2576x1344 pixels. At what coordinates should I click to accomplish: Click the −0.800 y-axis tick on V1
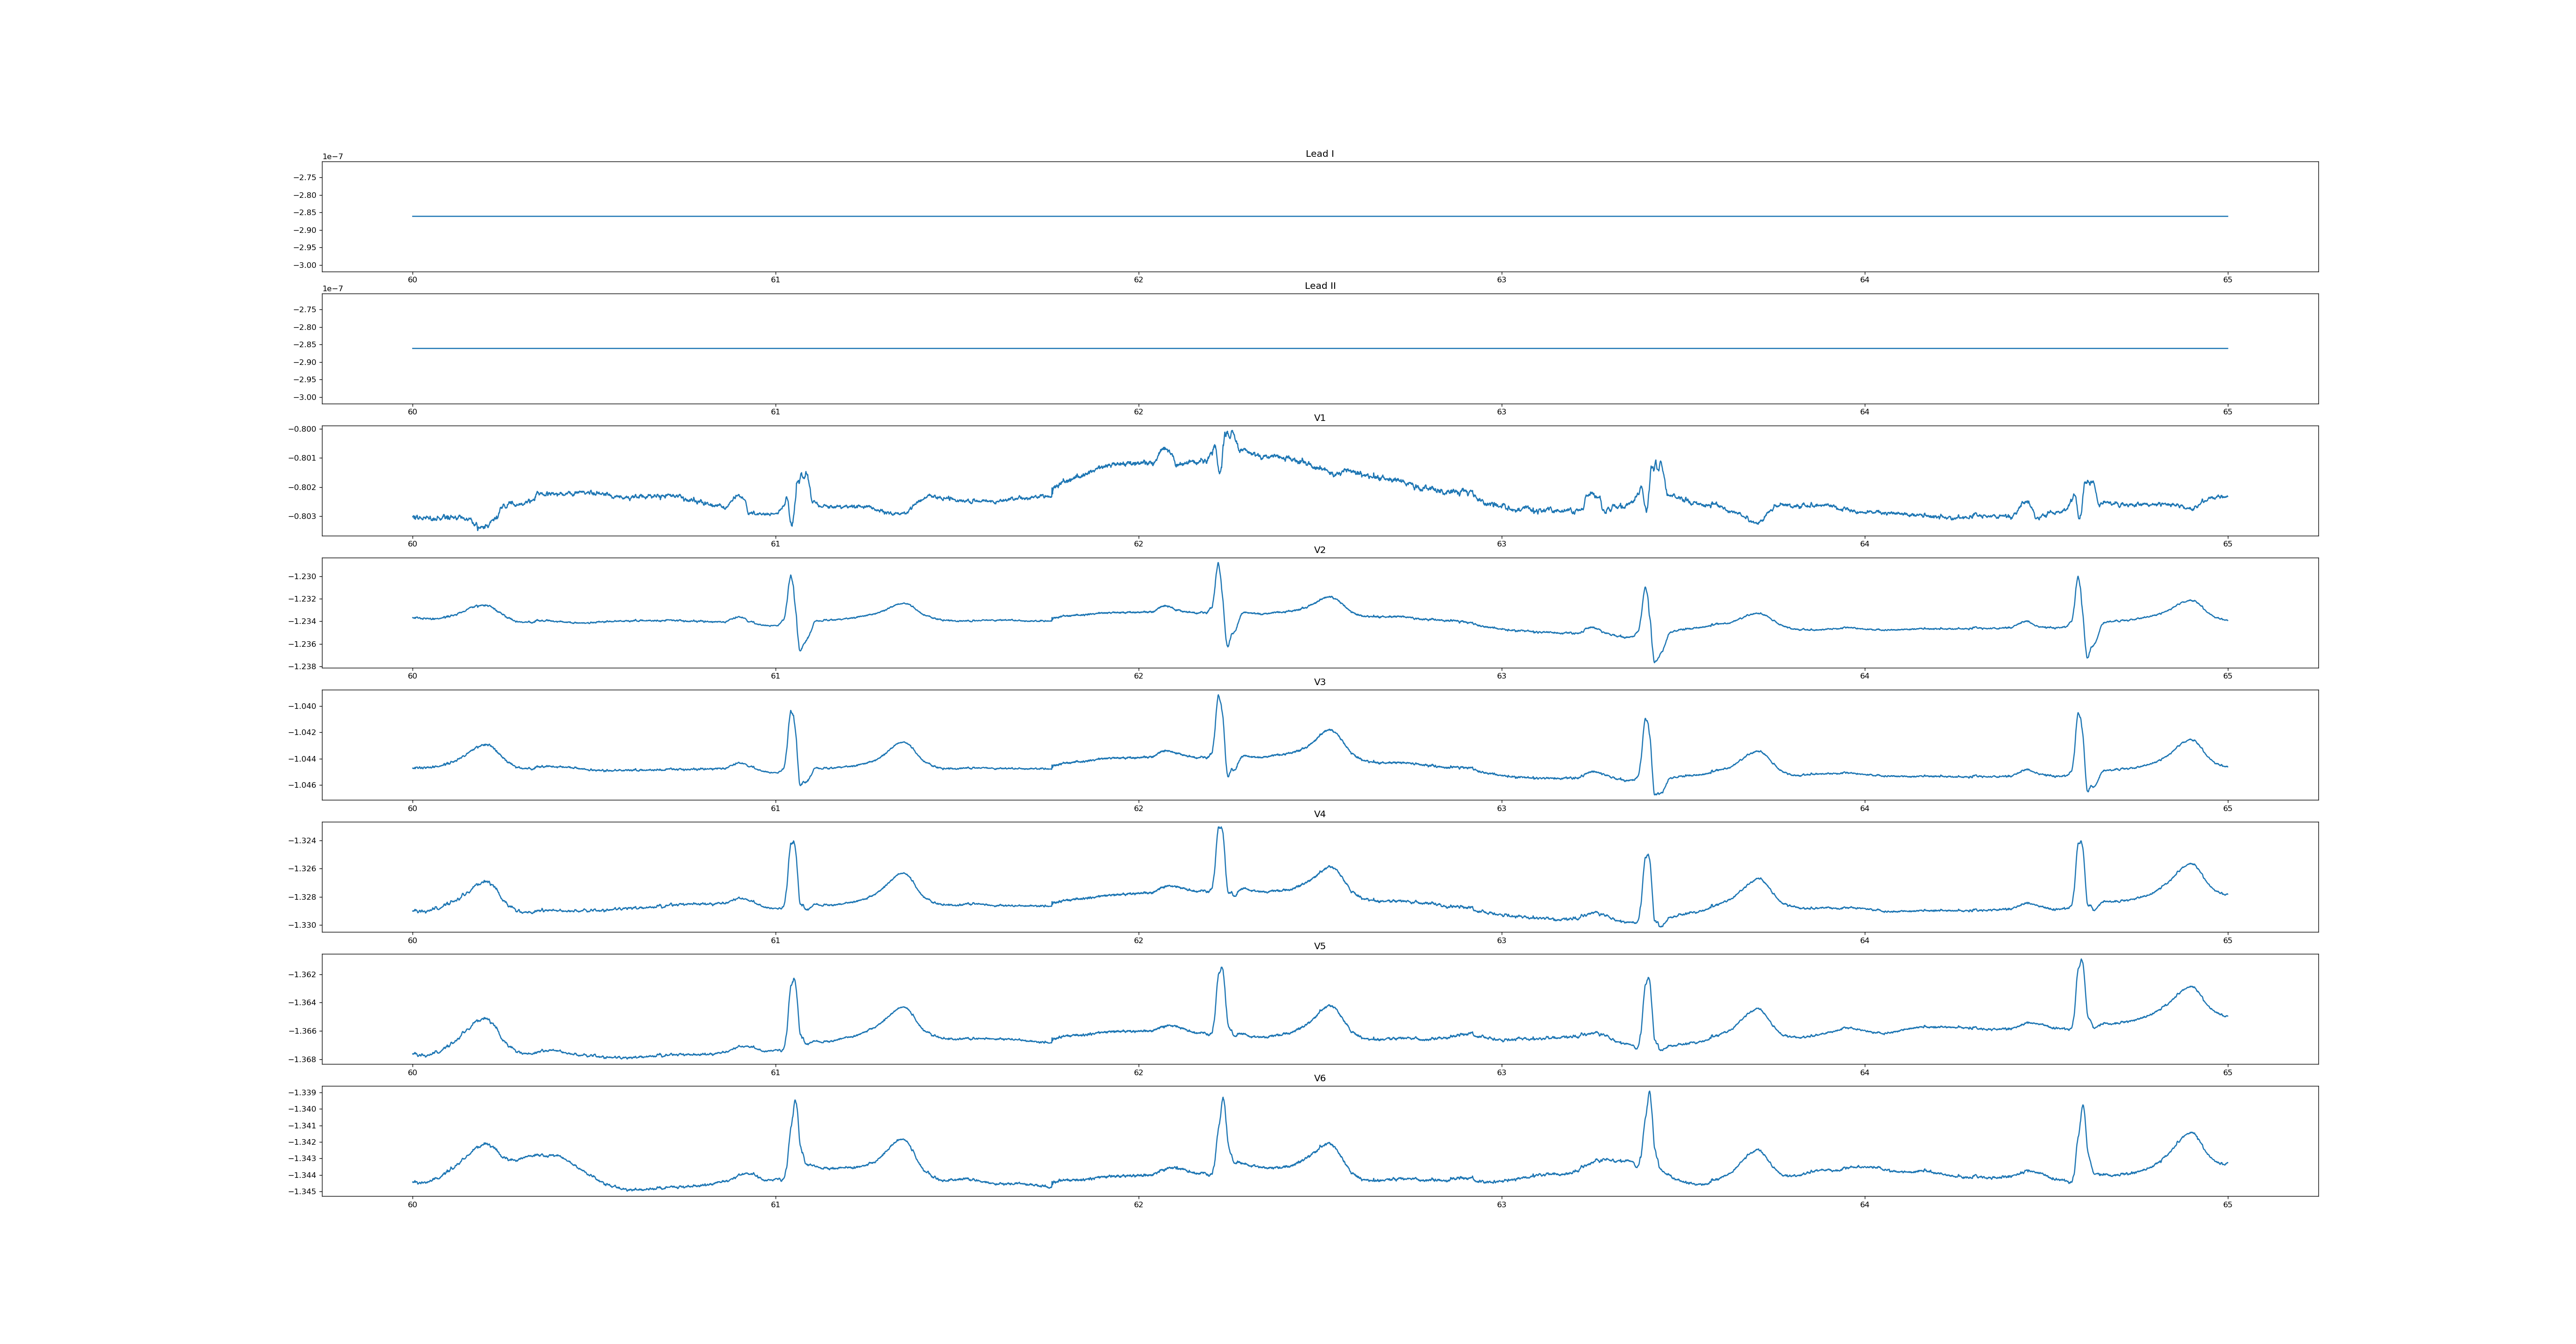tap(302, 429)
